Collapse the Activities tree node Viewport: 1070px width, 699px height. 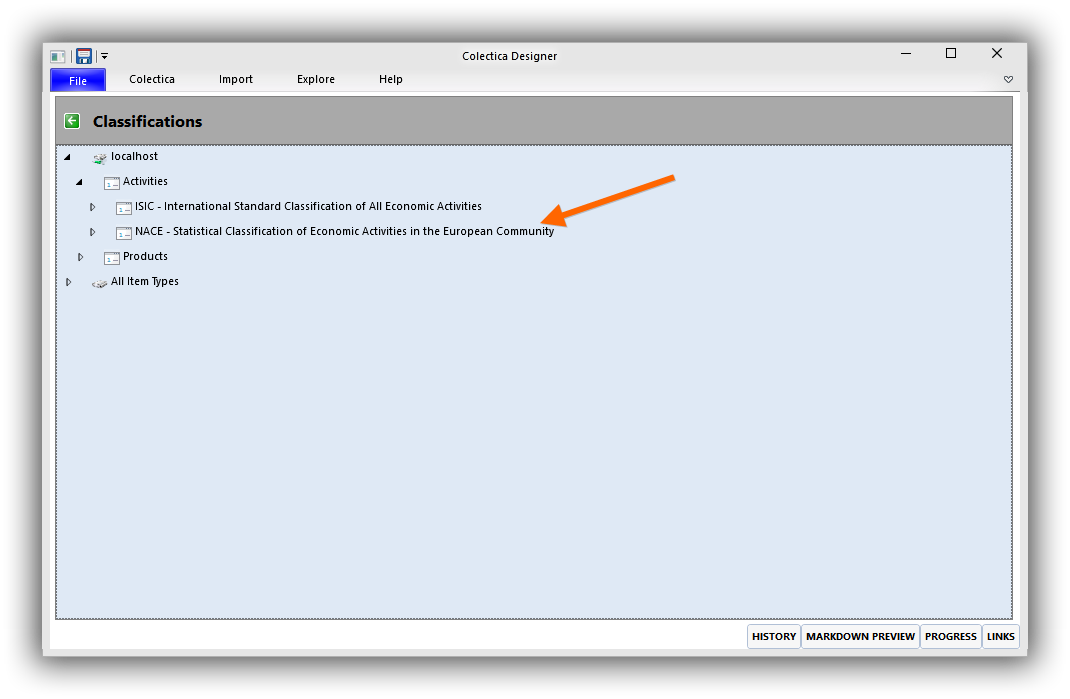[x=80, y=182]
